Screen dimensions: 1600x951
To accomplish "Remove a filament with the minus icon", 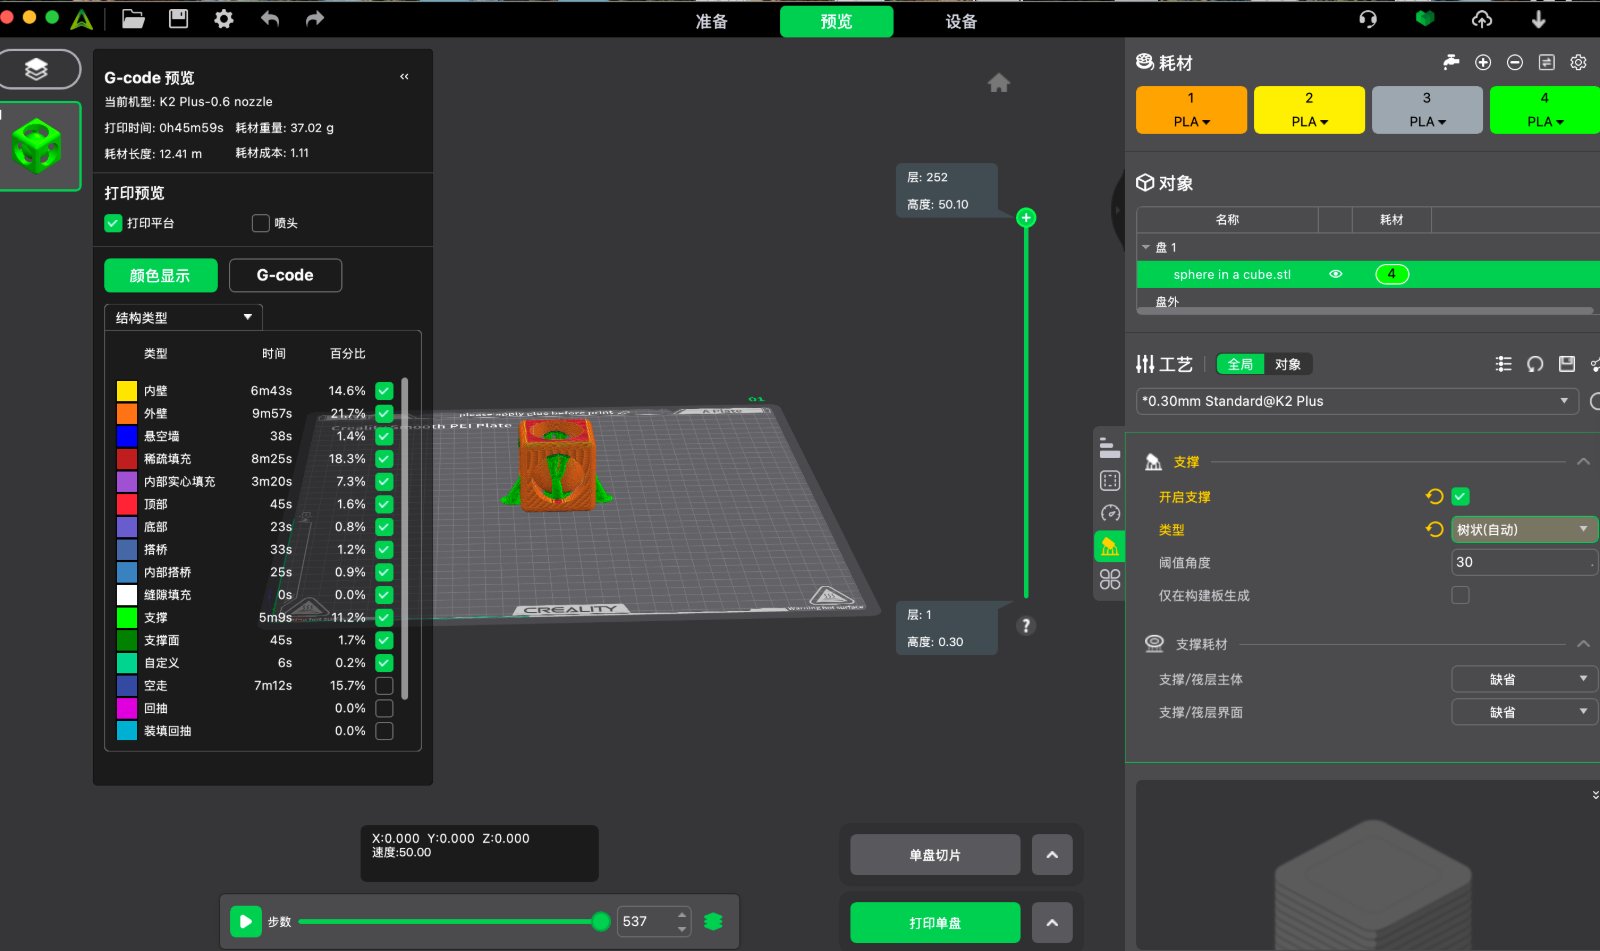I will (x=1515, y=63).
